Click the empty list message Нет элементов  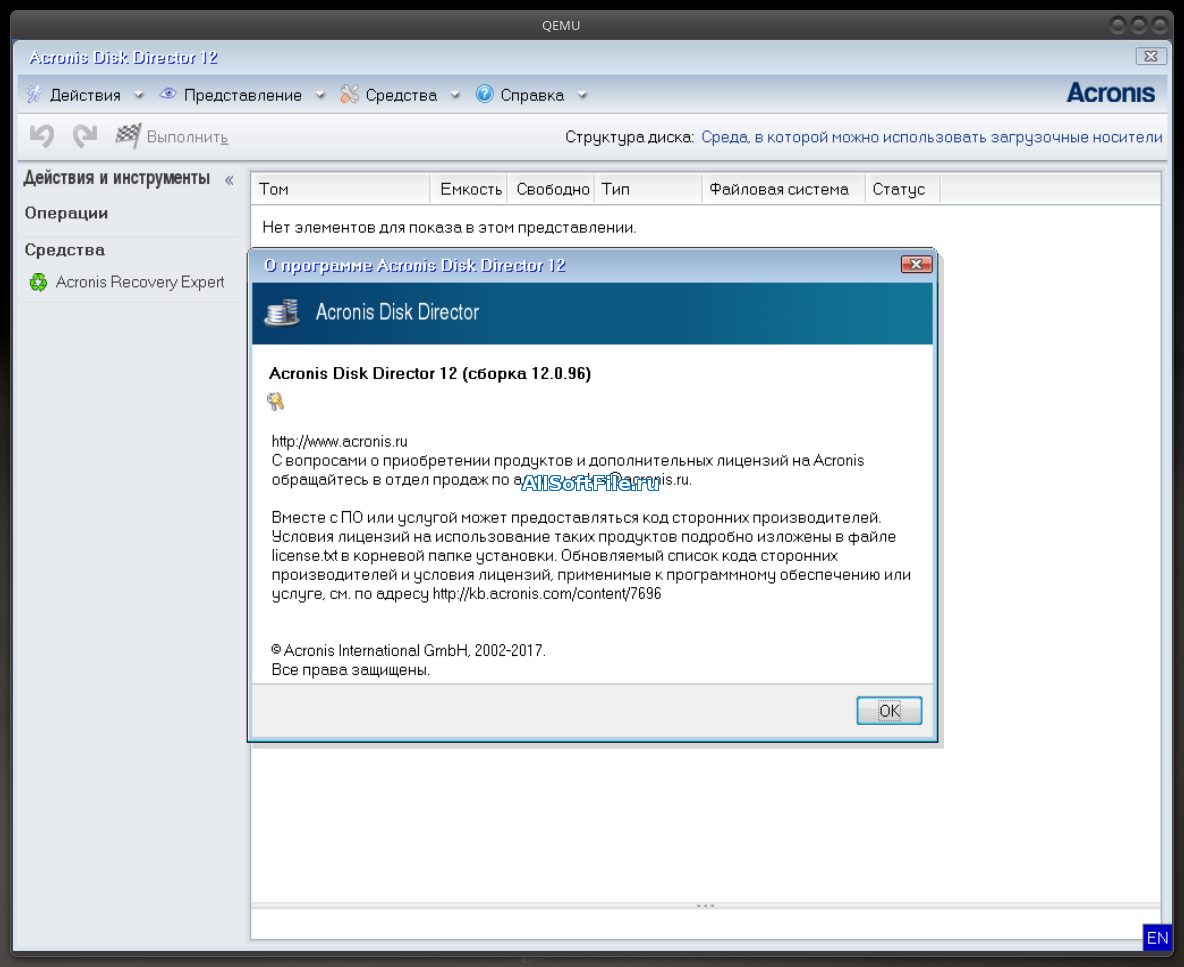click(x=449, y=227)
